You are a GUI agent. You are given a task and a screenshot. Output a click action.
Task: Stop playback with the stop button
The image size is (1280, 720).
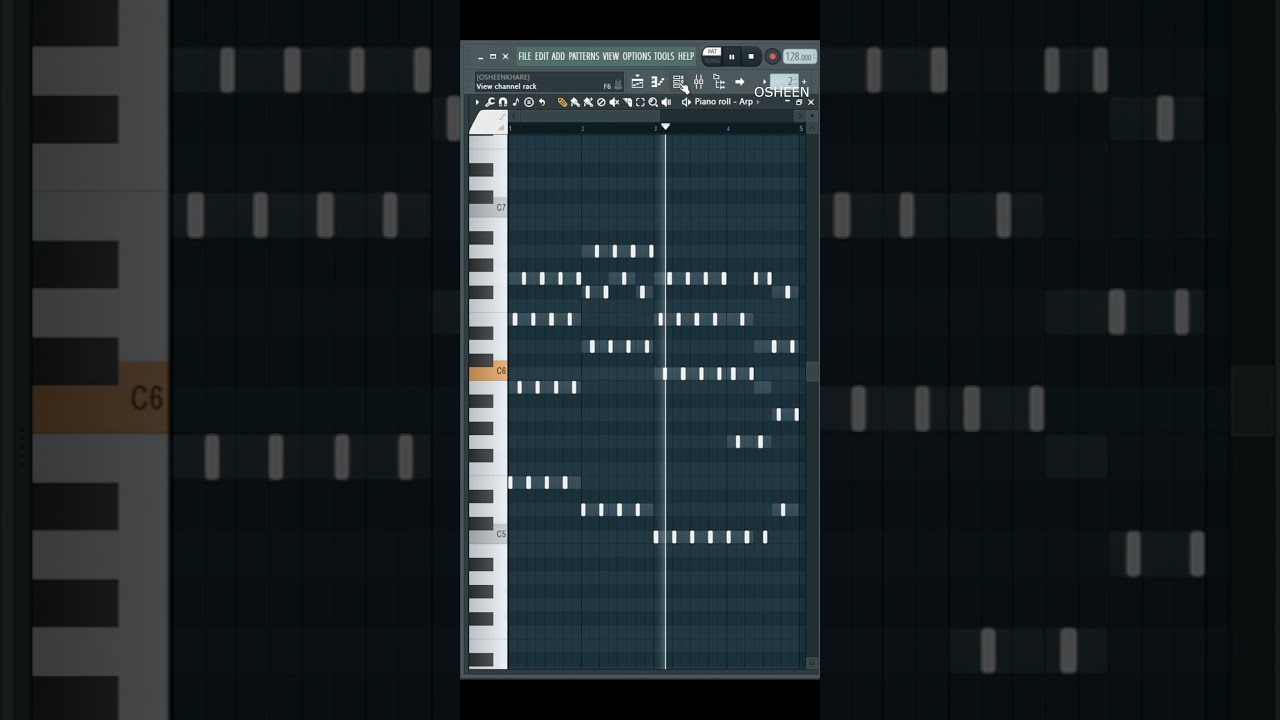(x=751, y=57)
